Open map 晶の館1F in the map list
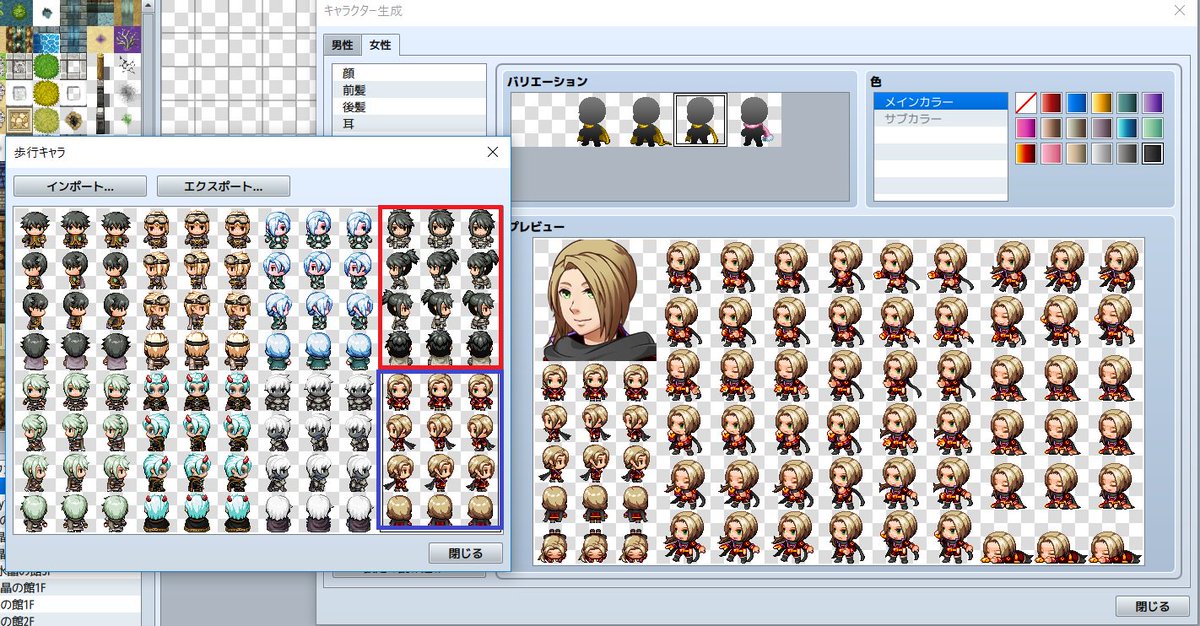 [x=70, y=589]
